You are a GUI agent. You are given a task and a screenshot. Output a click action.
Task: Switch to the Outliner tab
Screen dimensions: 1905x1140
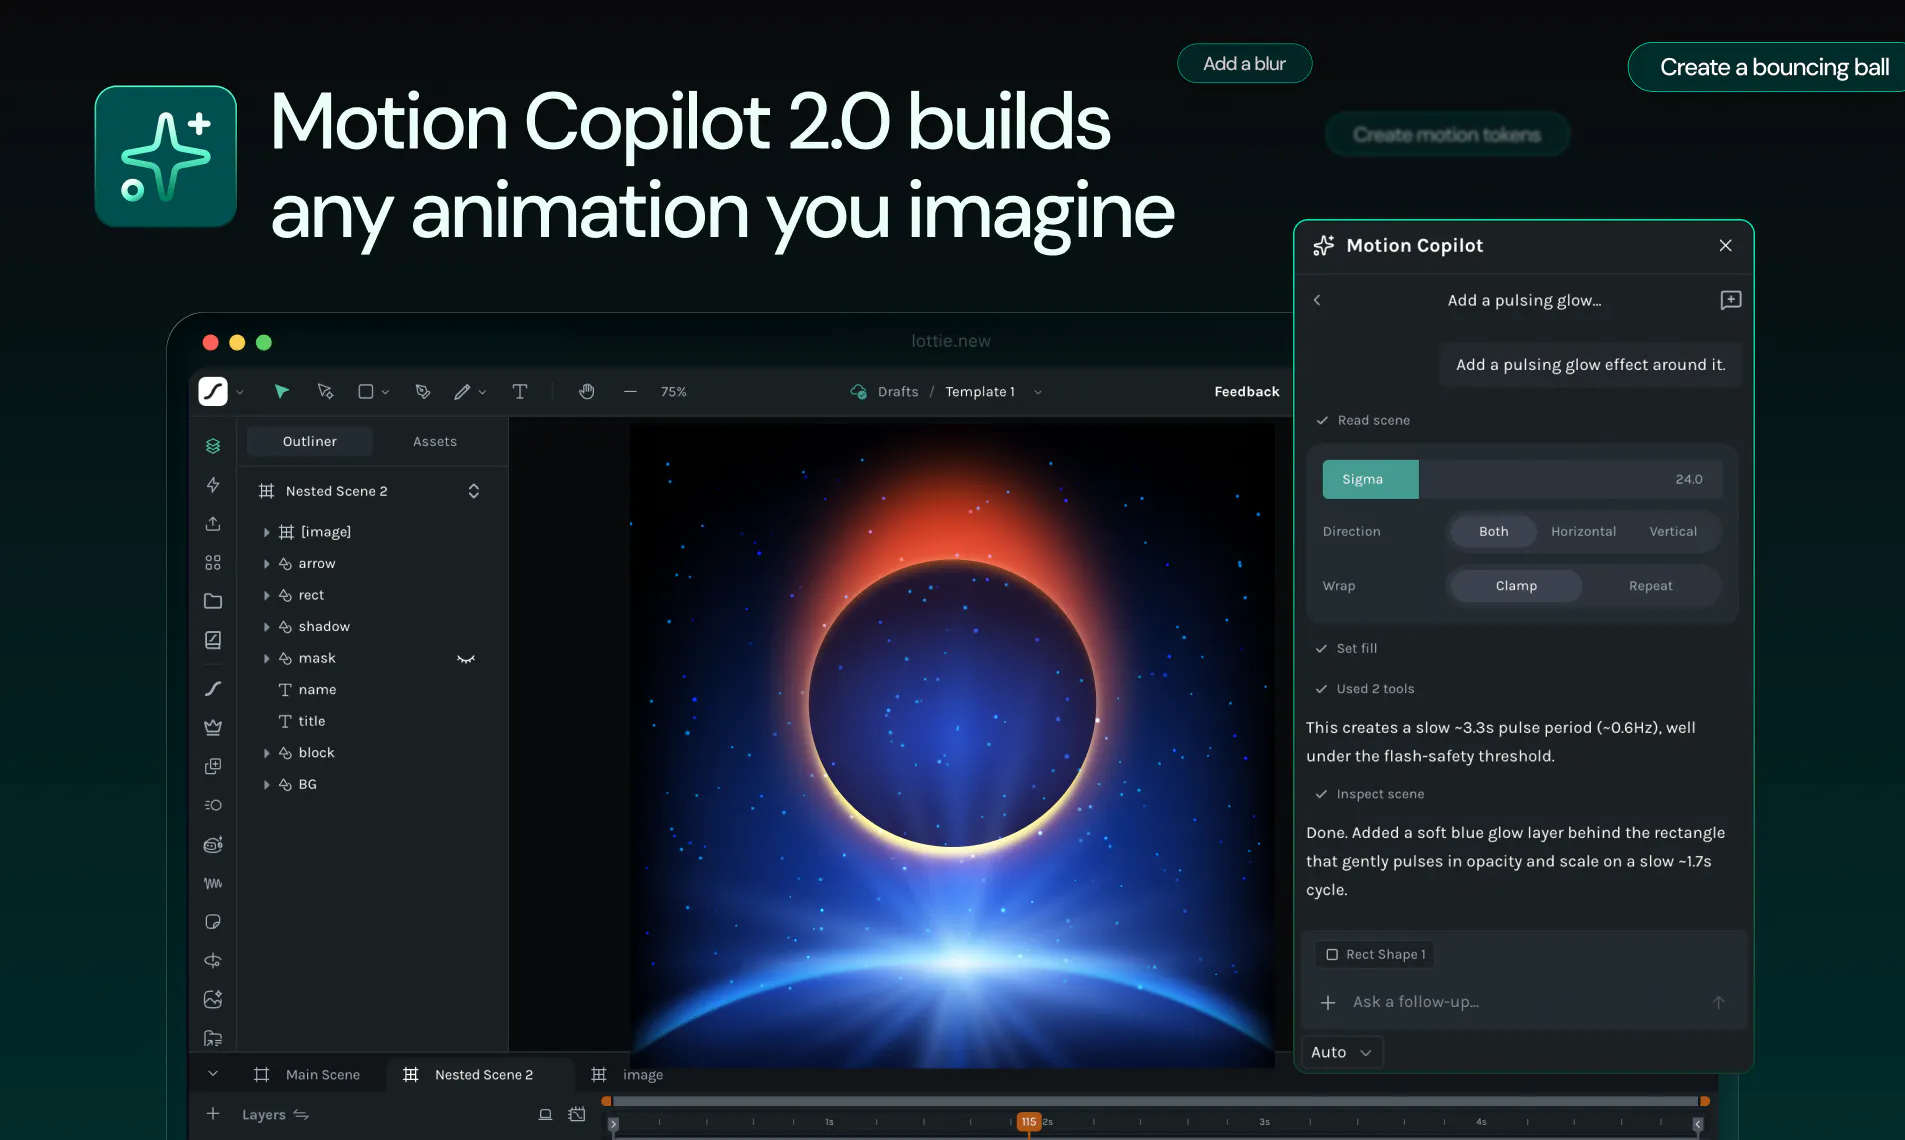pos(310,441)
